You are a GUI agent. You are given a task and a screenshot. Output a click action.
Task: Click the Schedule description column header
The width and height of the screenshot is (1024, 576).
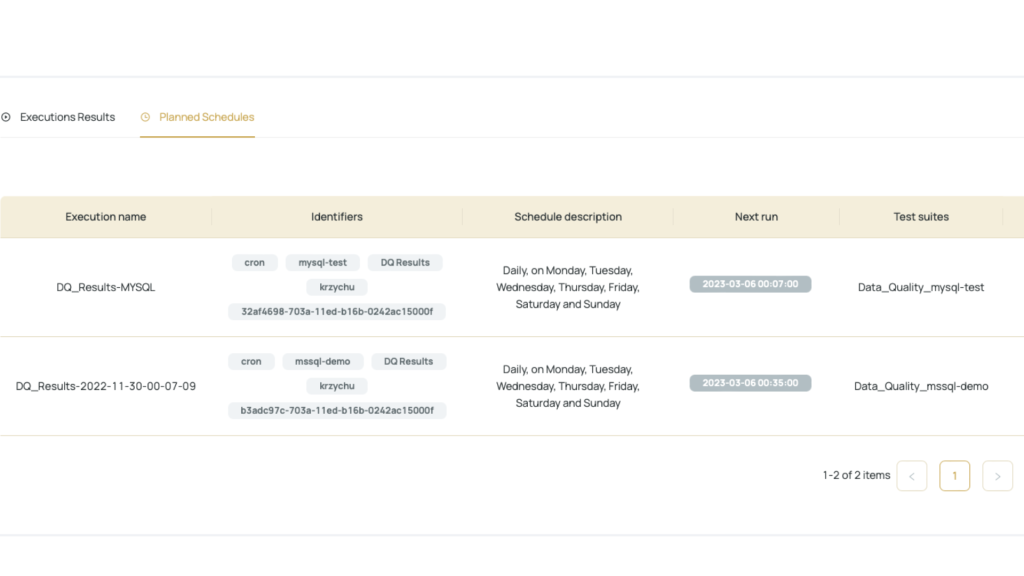pyautogui.click(x=568, y=217)
